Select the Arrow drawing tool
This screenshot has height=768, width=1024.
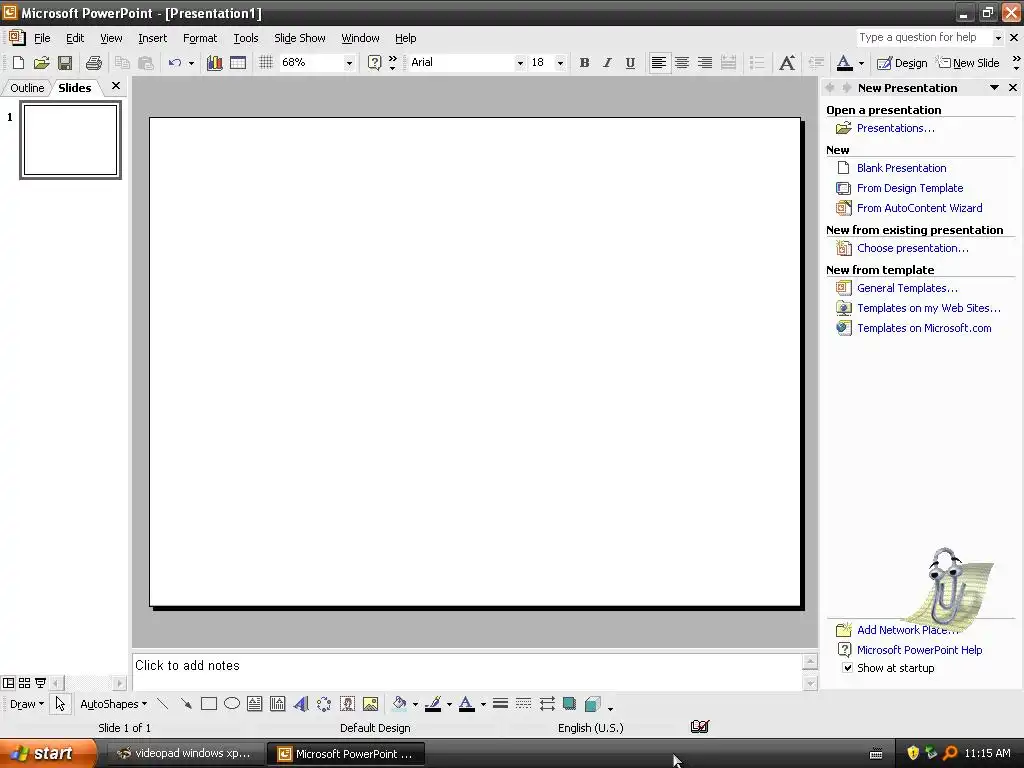coord(185,704)
